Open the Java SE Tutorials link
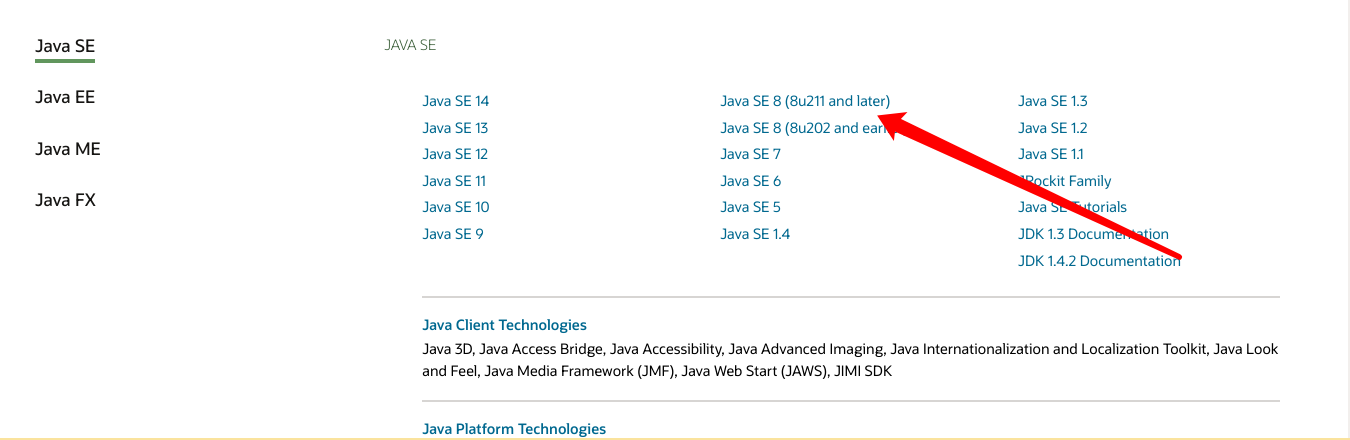The image size is (1350, 440). point(1072,207)
